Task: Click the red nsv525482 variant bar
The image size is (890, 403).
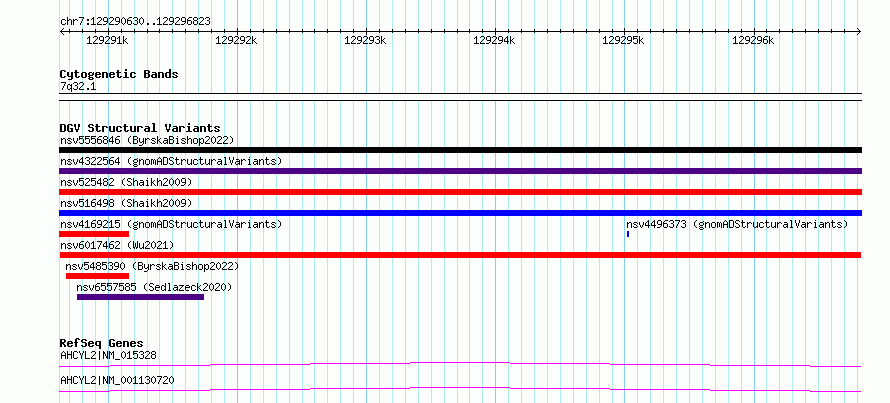Action: pos(460,192)
